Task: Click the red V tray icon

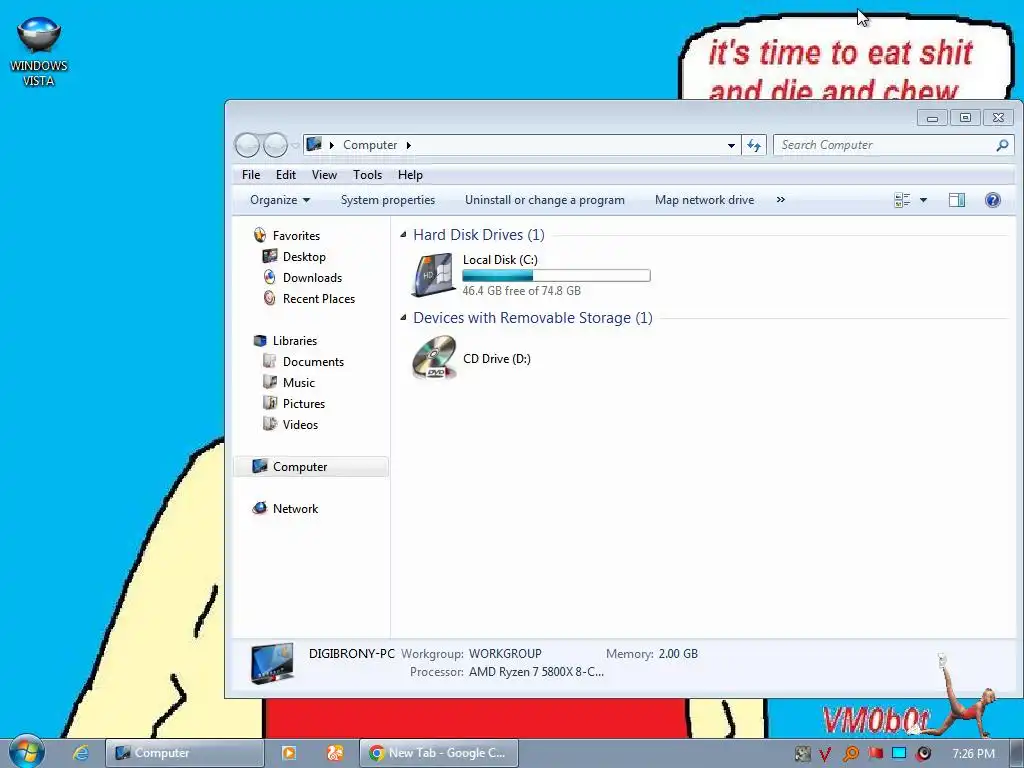Action: coord(825,754)
